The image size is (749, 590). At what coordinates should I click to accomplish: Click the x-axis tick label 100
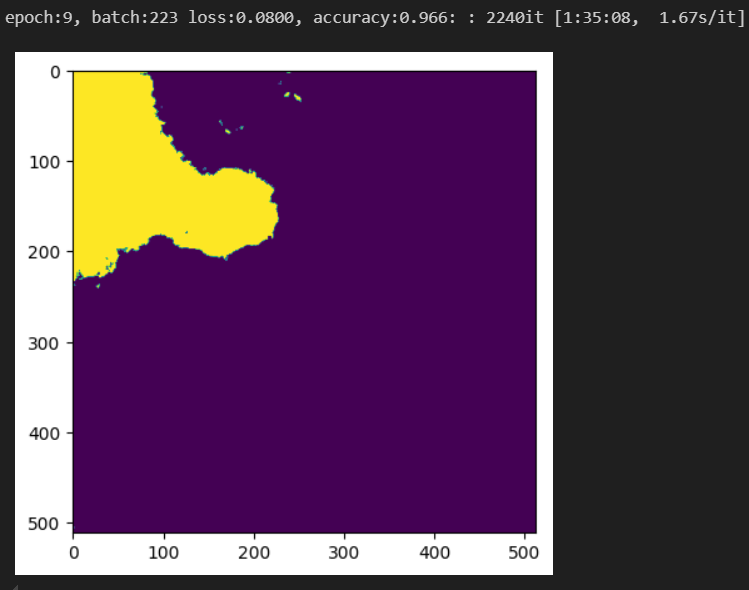click(163, 553)
